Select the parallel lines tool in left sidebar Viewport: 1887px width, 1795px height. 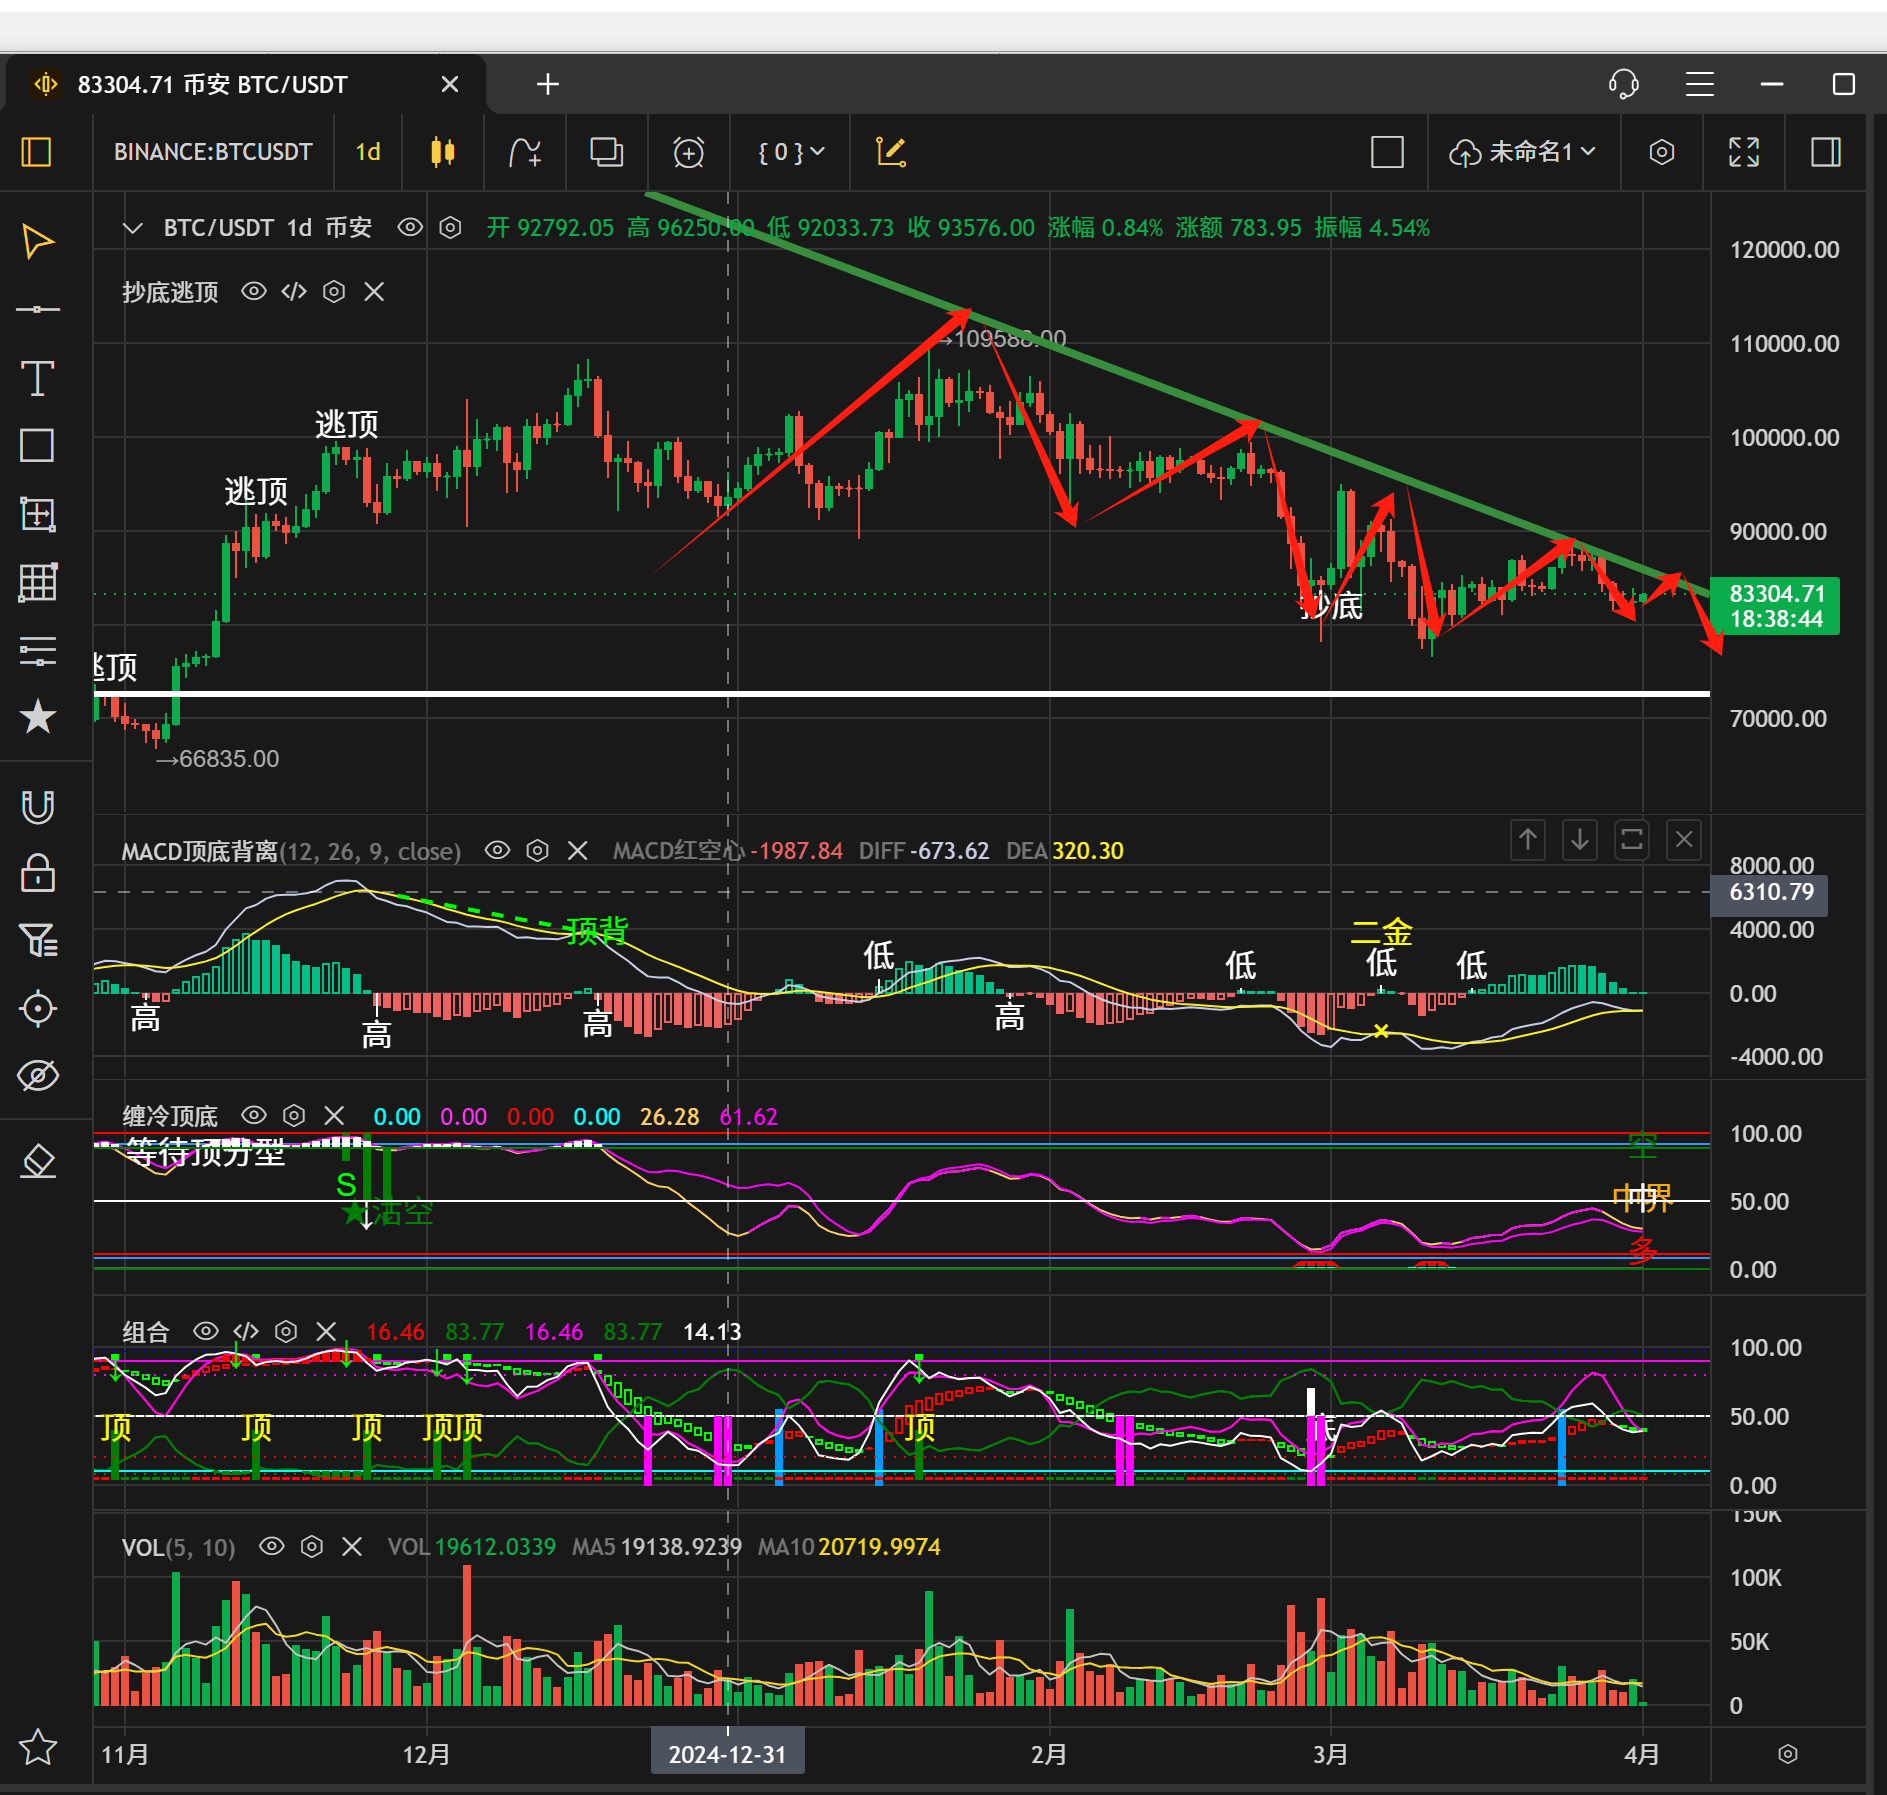(x=38, y=650)
